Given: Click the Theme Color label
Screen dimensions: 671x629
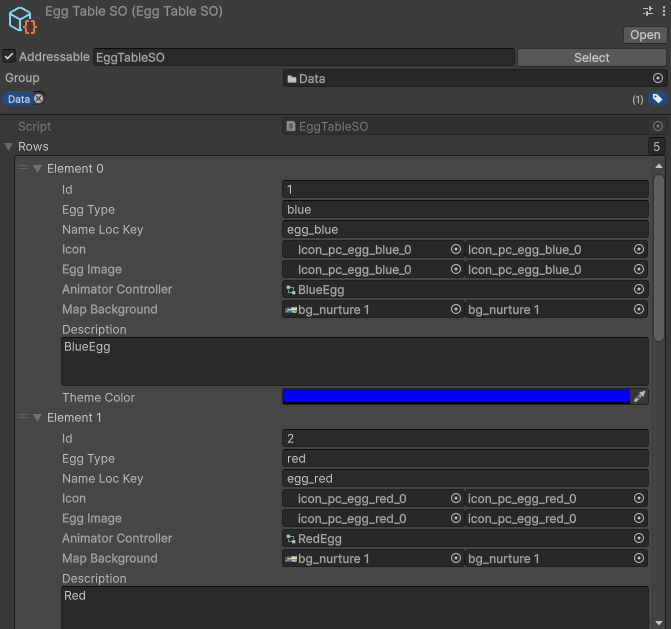Looking at the screenshot, I should 98,398.
